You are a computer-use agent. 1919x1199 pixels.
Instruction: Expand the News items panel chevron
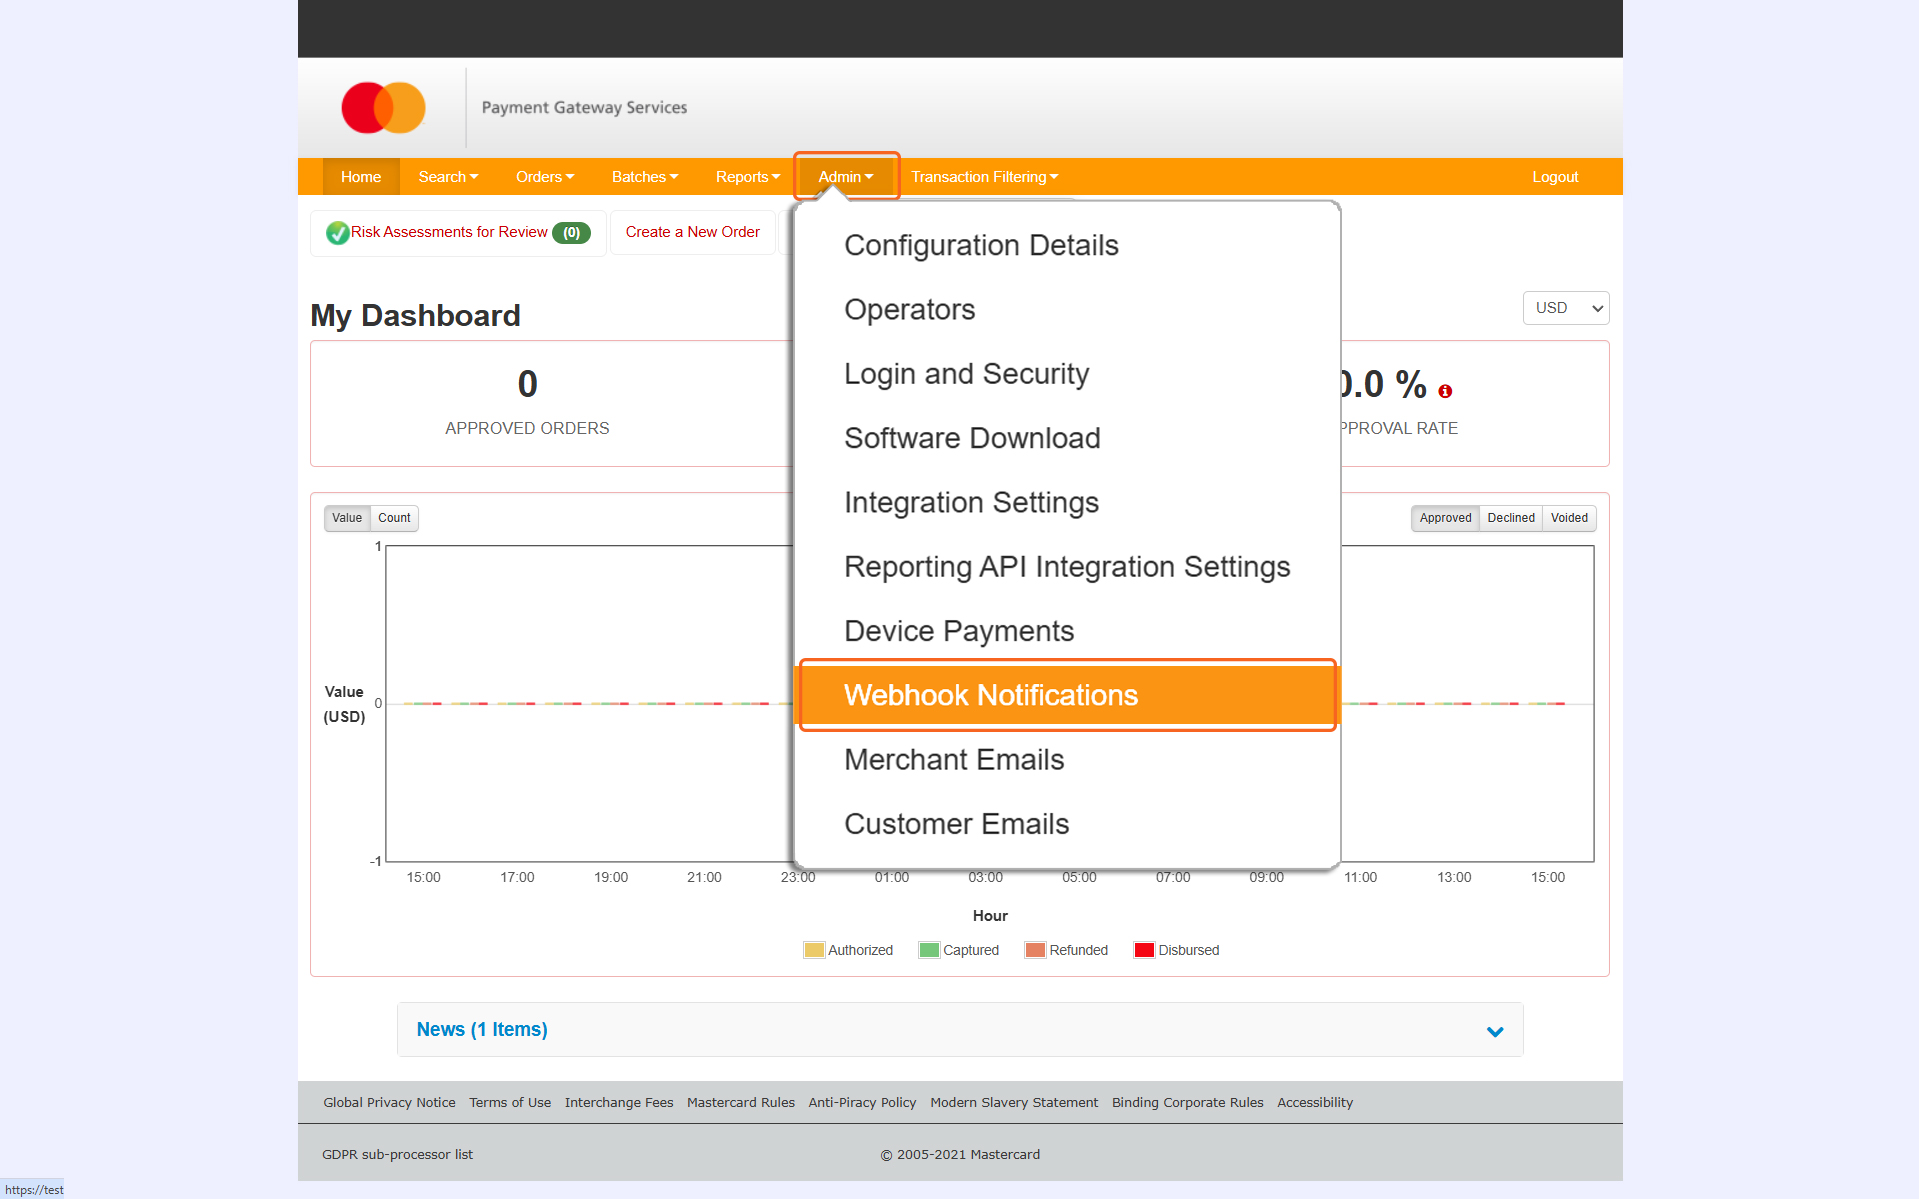click(x=1495, y=1031)
